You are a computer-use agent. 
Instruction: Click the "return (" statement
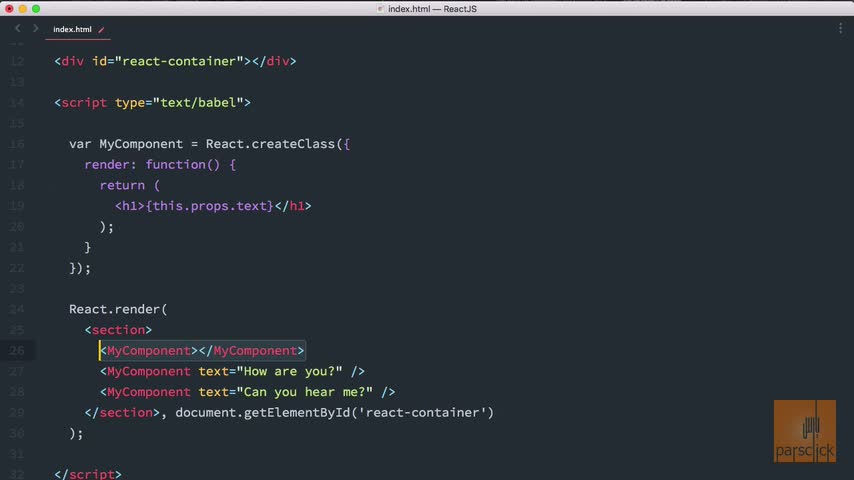130,185
